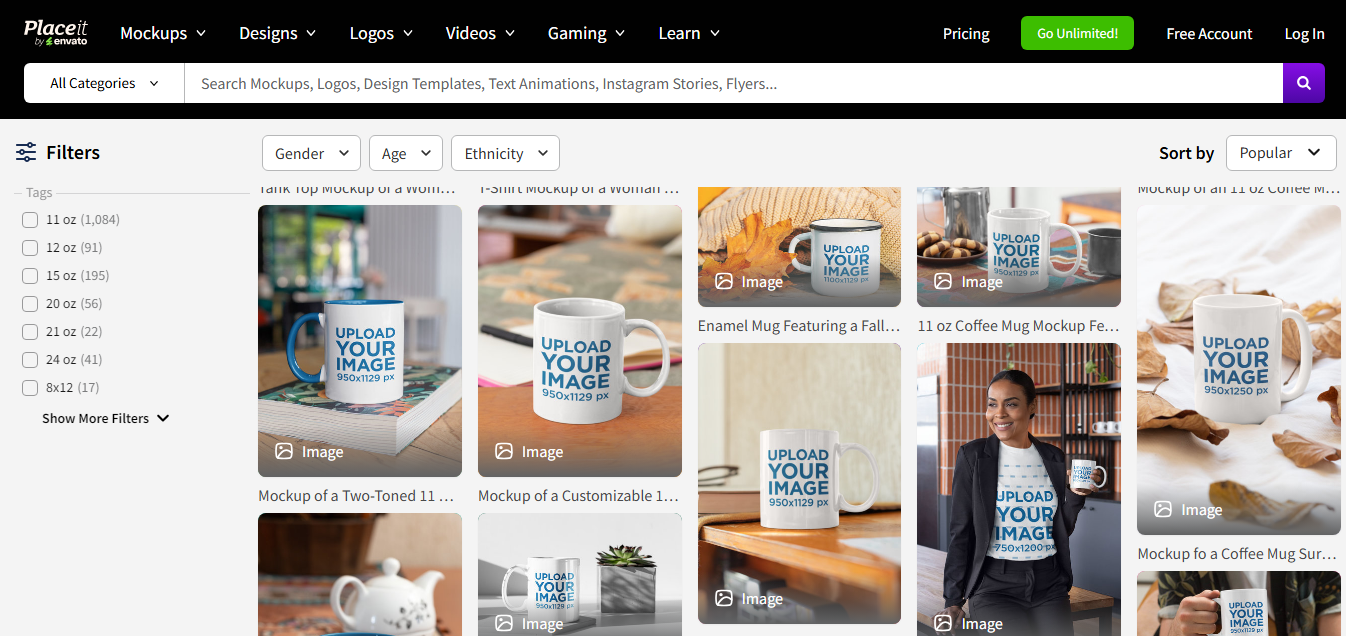Check the 21 oz tag filter
The image size is (1346, 636).
pyautogui.click(x=30, y=331)
